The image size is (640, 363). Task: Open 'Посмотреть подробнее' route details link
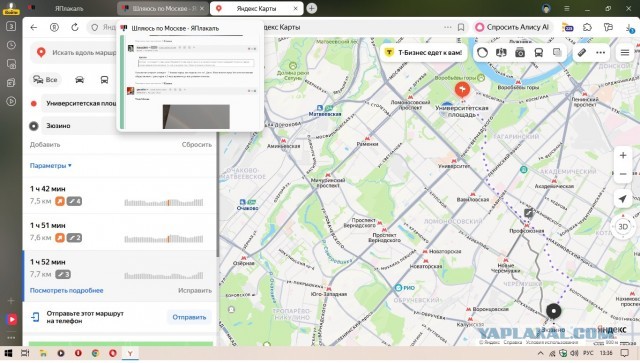coord(67,291)
